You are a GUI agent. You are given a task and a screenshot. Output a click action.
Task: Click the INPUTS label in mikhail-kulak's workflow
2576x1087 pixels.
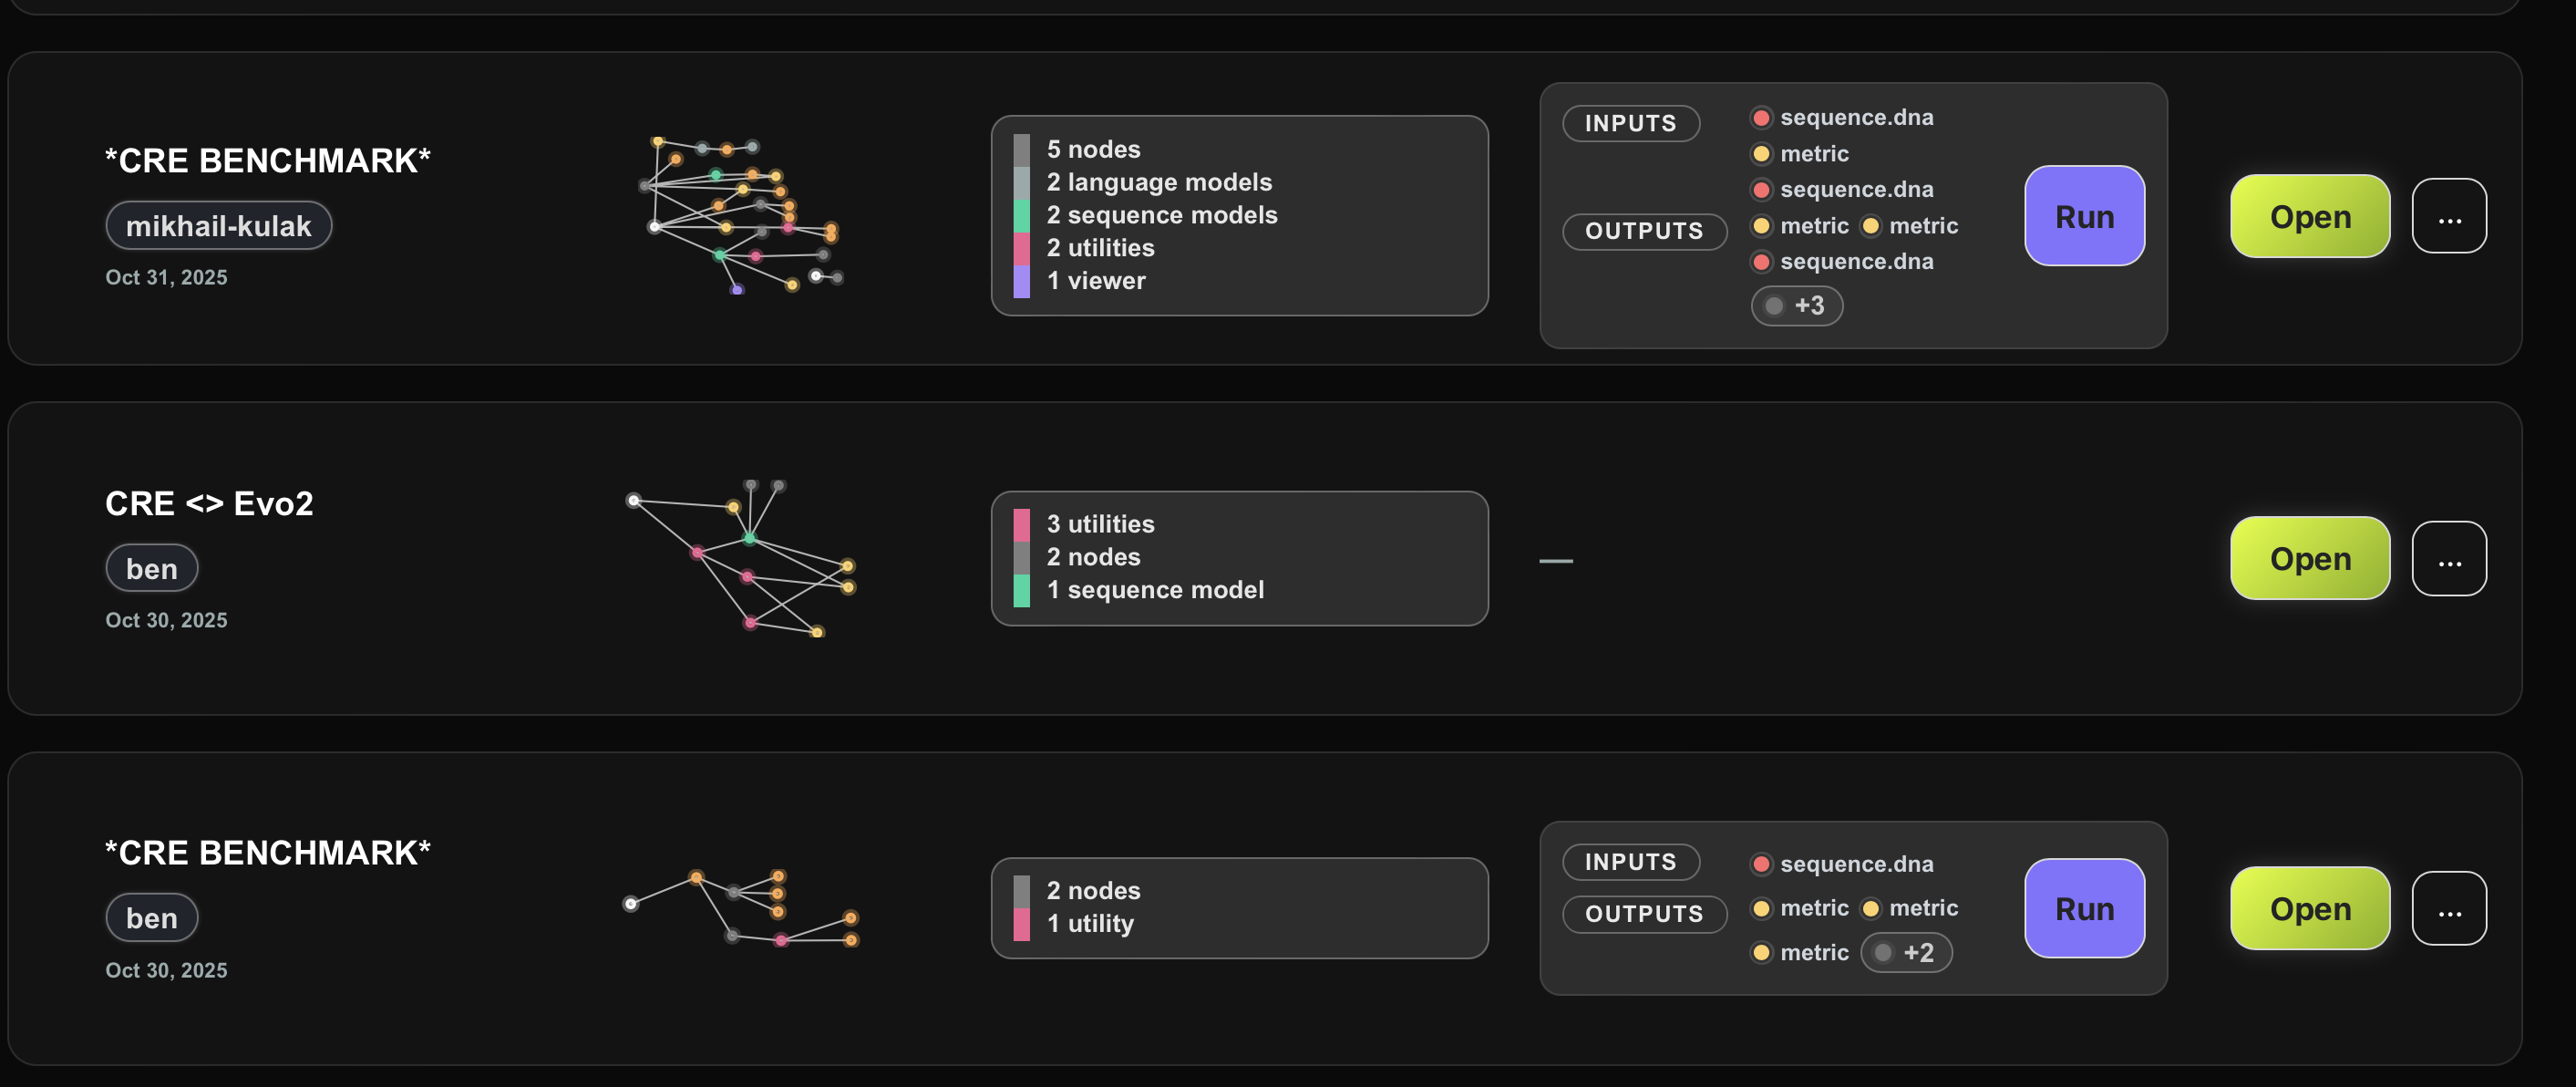1630,123
